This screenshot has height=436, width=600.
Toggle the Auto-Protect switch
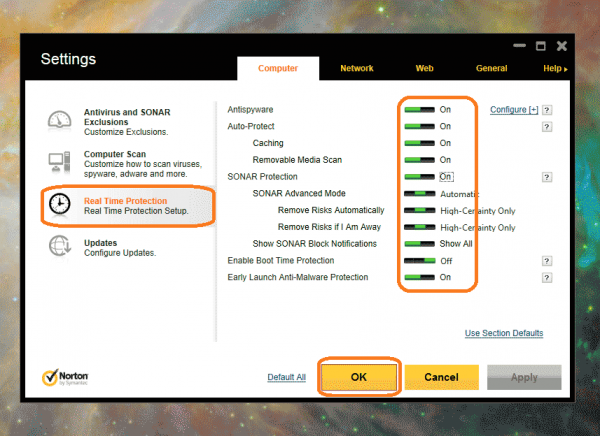pos(419,126)
